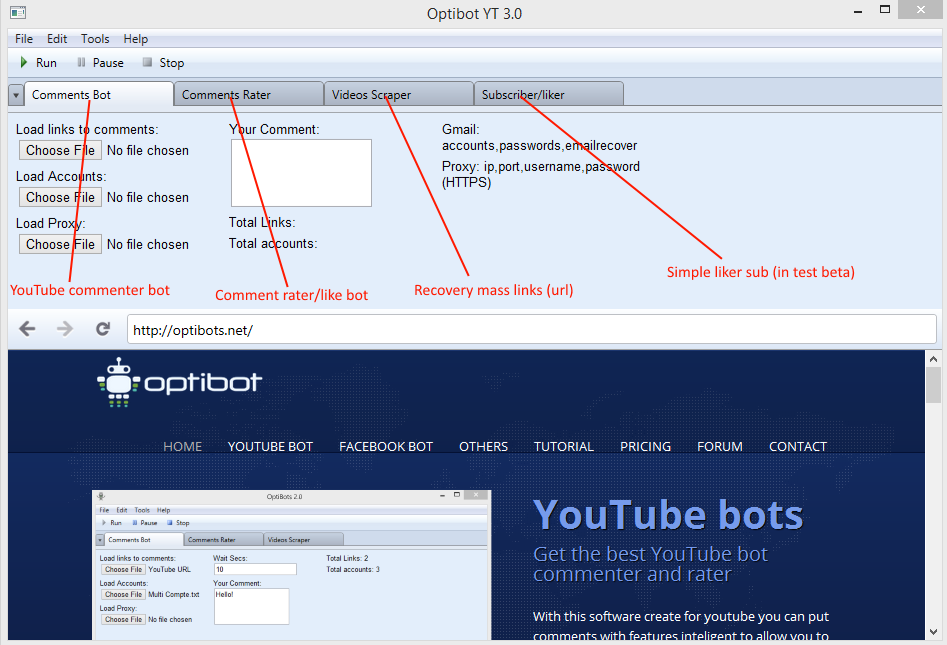Image resolution: width=947 pixels, height=645 pixels.
Task: Open the FORUM nav link
Action: (x=720, y=446)
